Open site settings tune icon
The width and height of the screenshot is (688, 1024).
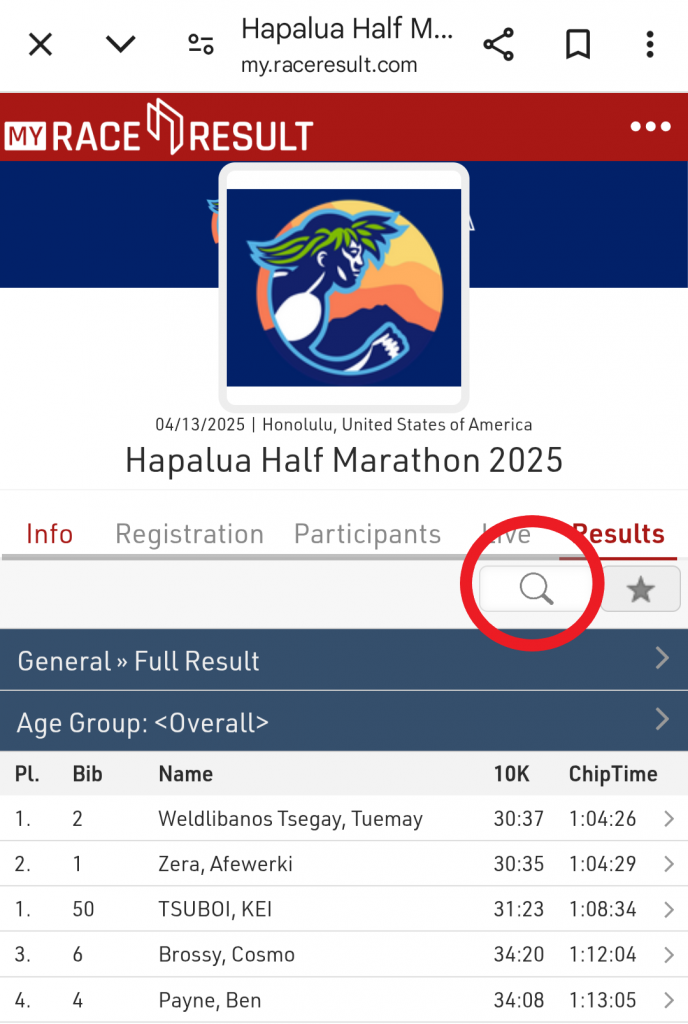tap(200, 44)
